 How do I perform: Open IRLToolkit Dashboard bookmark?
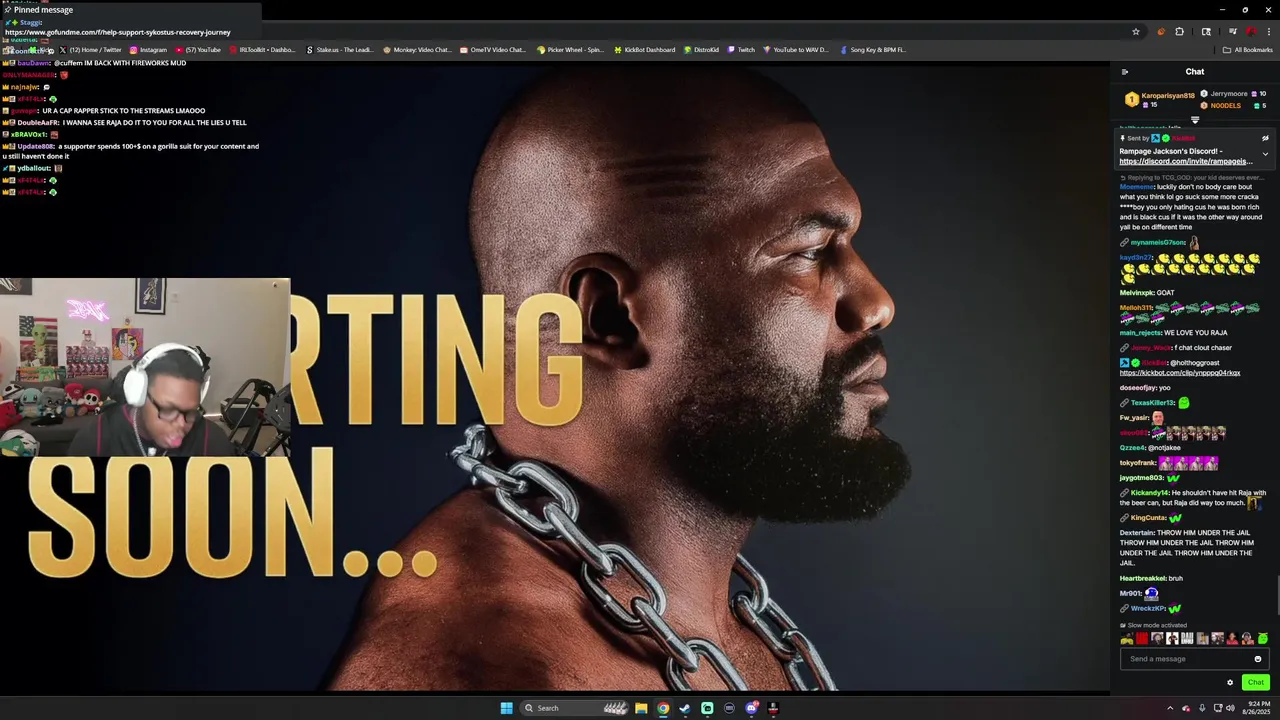[263, 50]
